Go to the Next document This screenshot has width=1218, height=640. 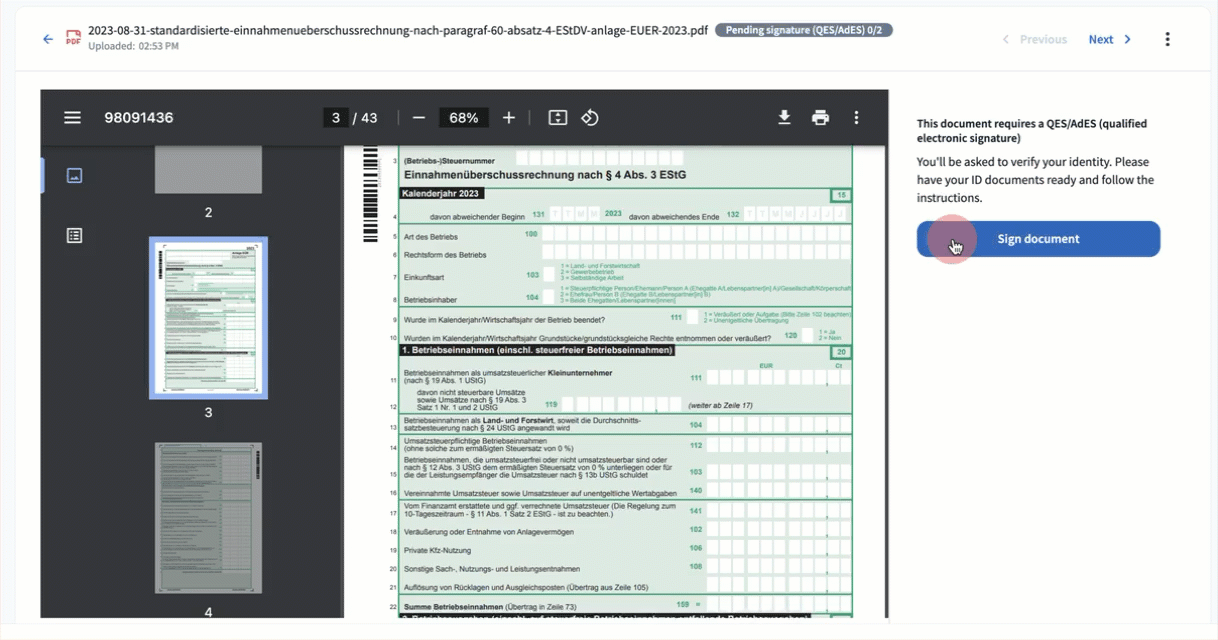tap(1110, 39)
